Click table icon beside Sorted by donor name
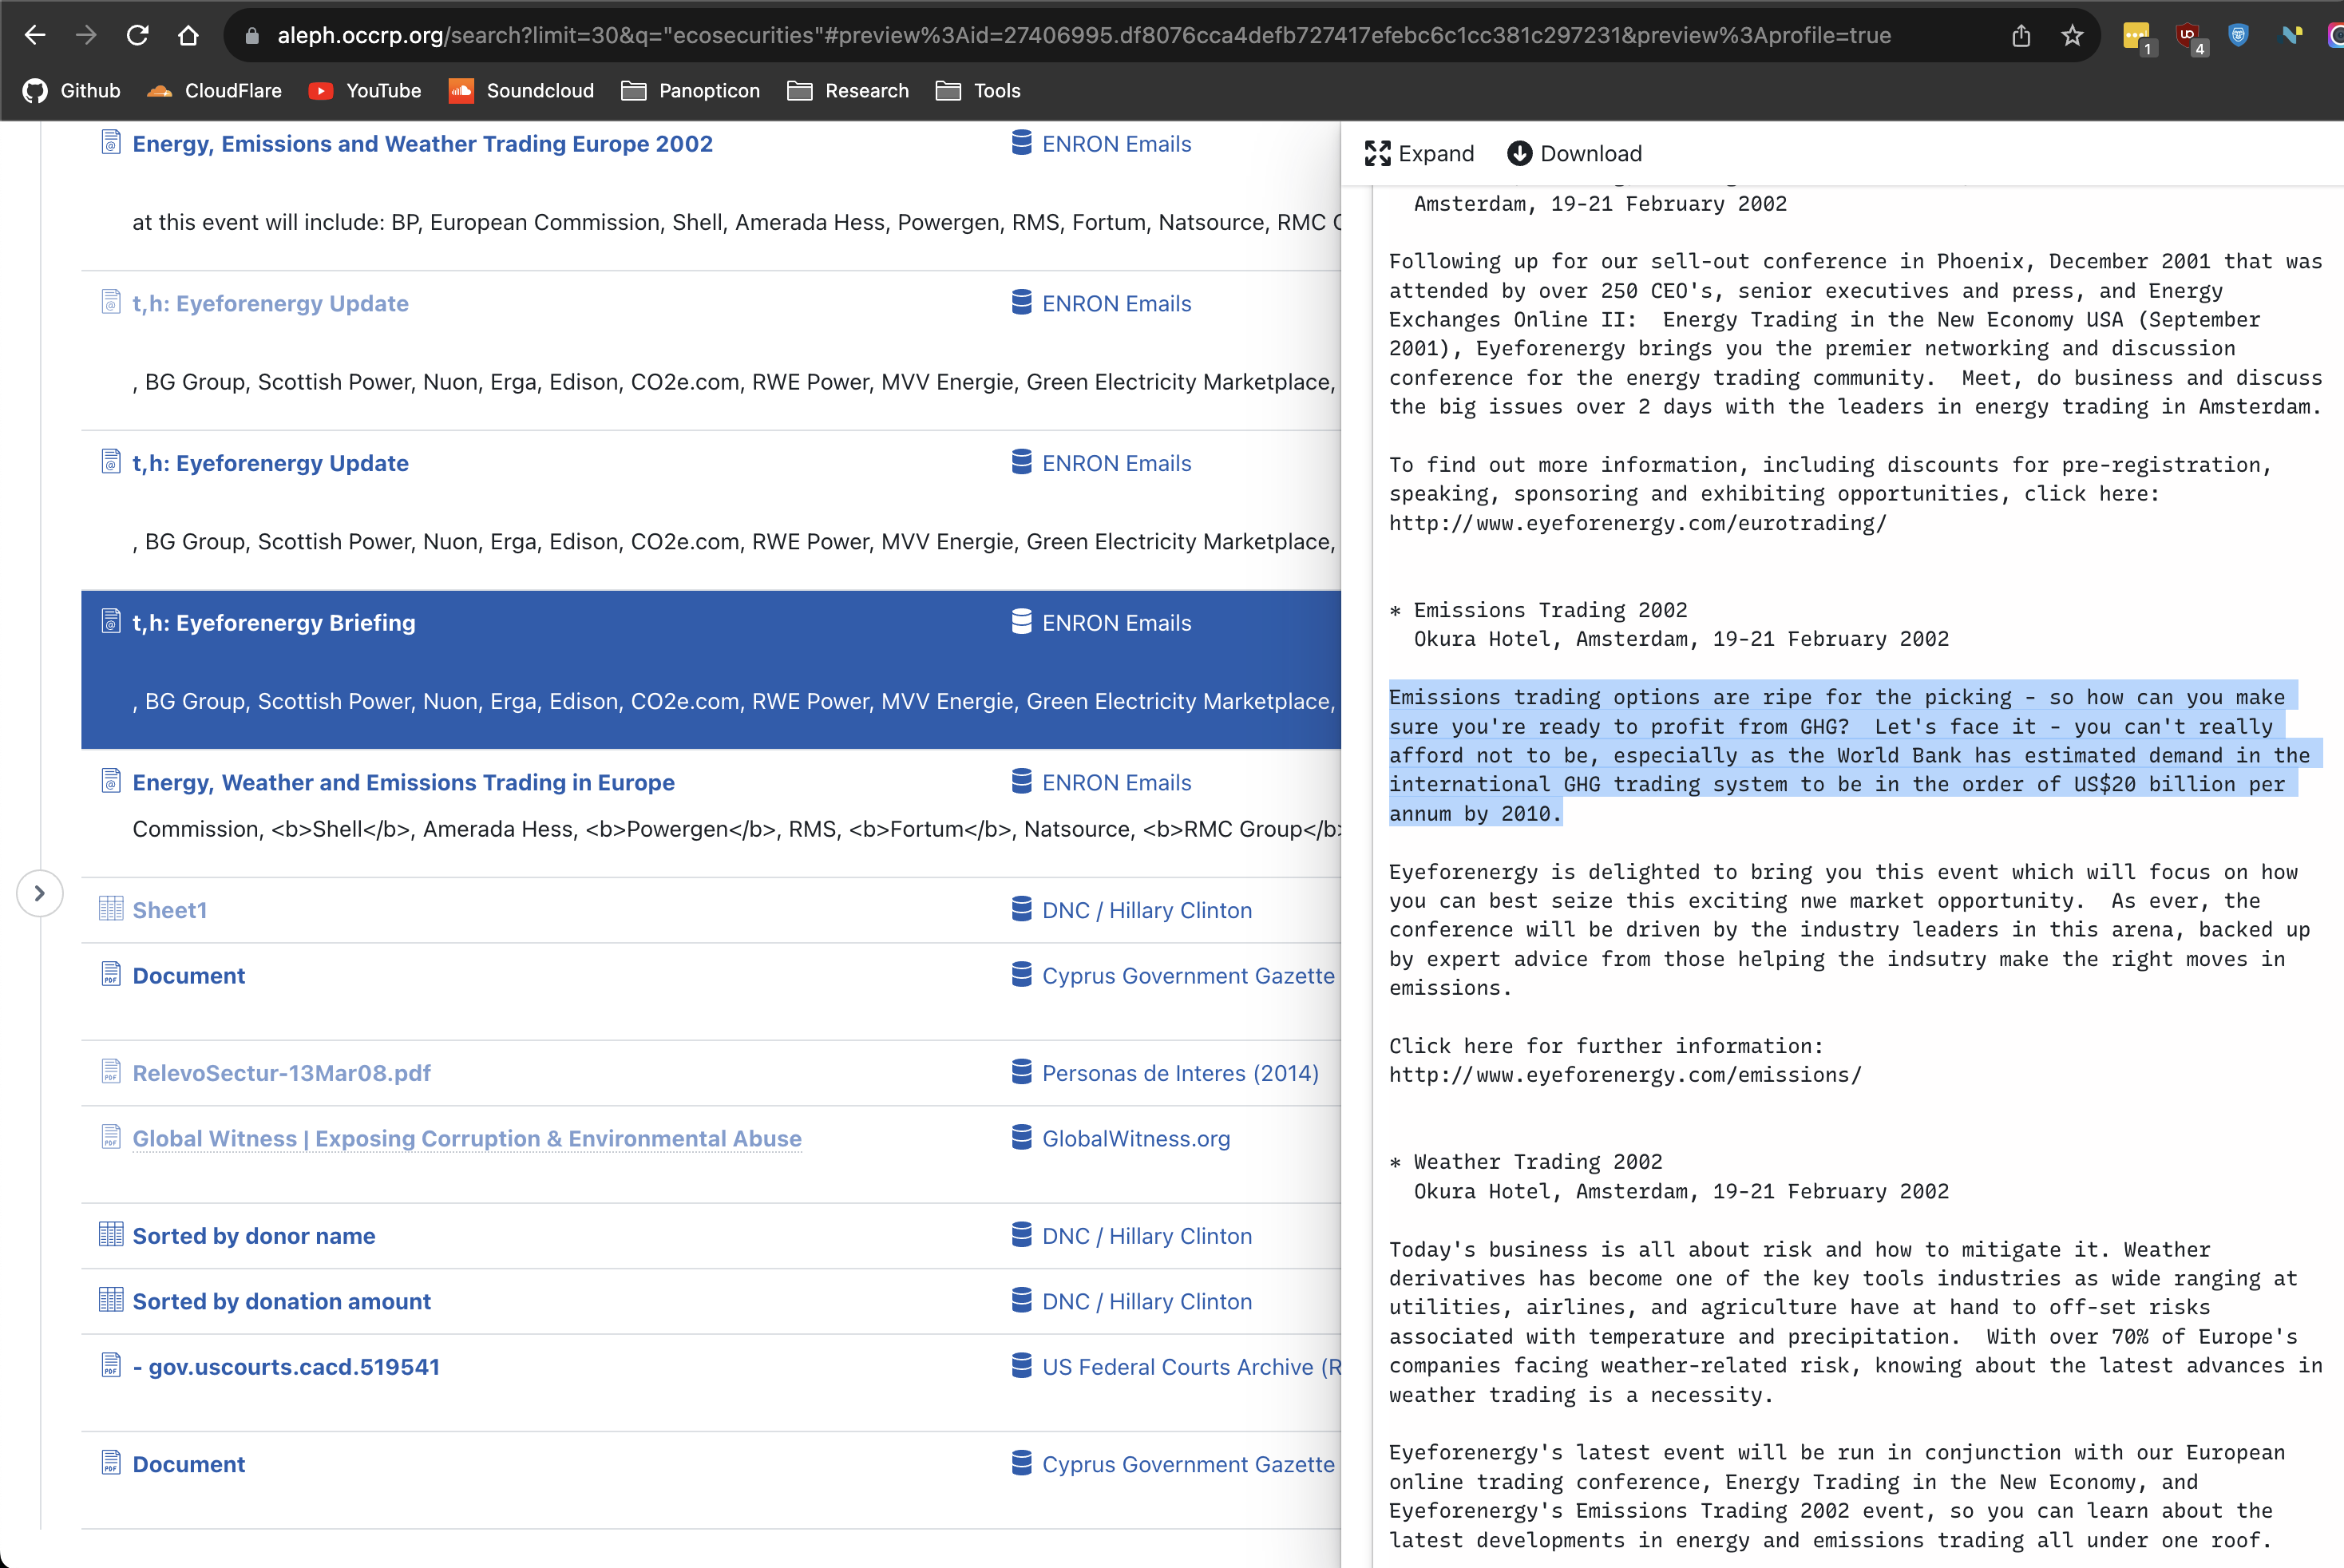 111,1234
